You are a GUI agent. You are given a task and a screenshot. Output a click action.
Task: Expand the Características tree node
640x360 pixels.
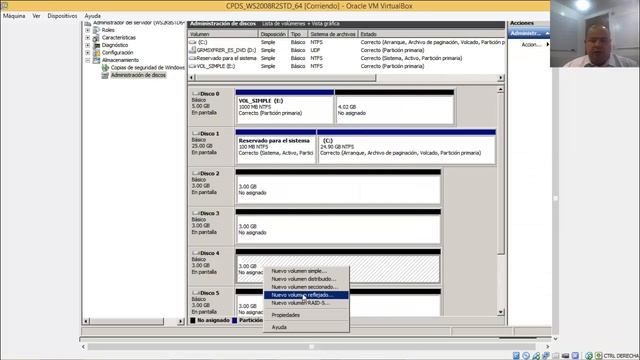pos(87,38)
